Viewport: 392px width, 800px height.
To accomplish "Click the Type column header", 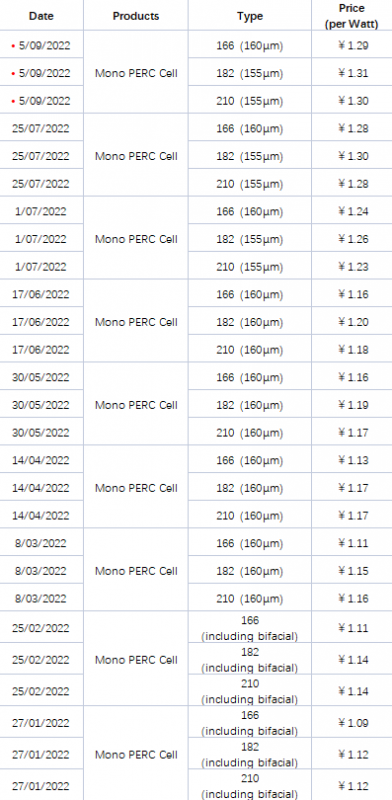I will click(x=250, y=16).
